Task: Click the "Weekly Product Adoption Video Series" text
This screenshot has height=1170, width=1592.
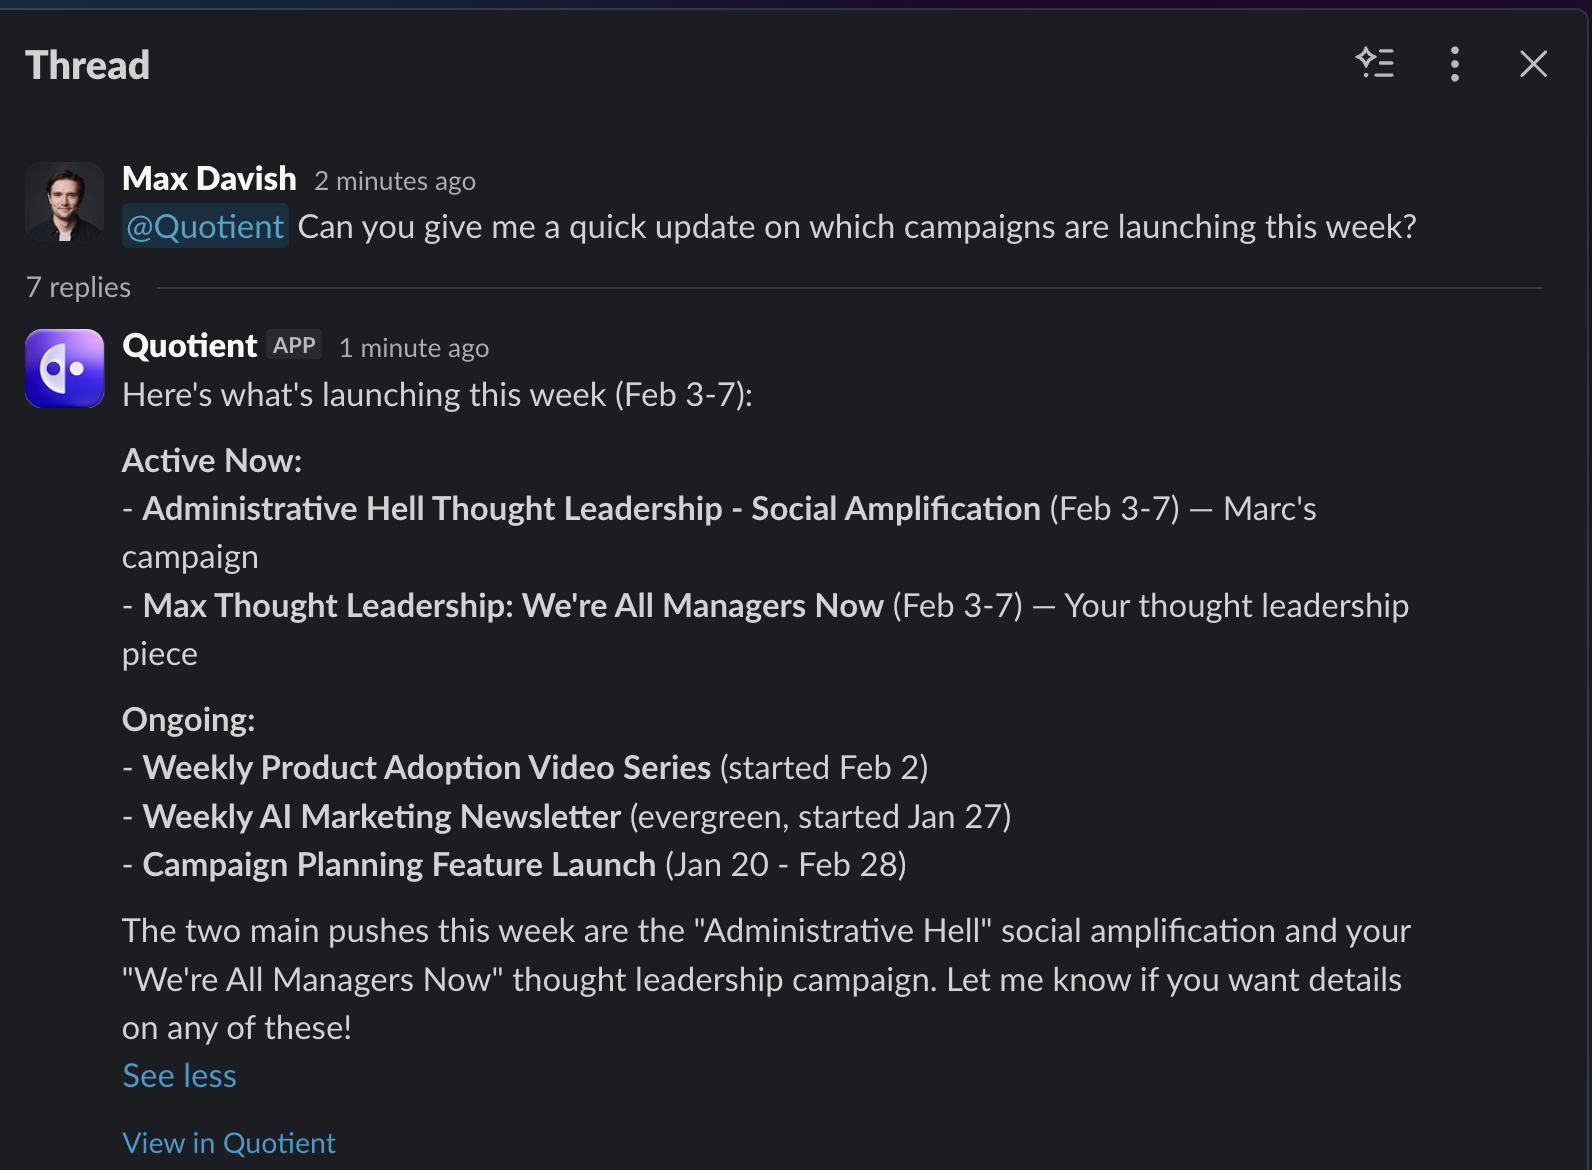Action: [x=427, y=768]
